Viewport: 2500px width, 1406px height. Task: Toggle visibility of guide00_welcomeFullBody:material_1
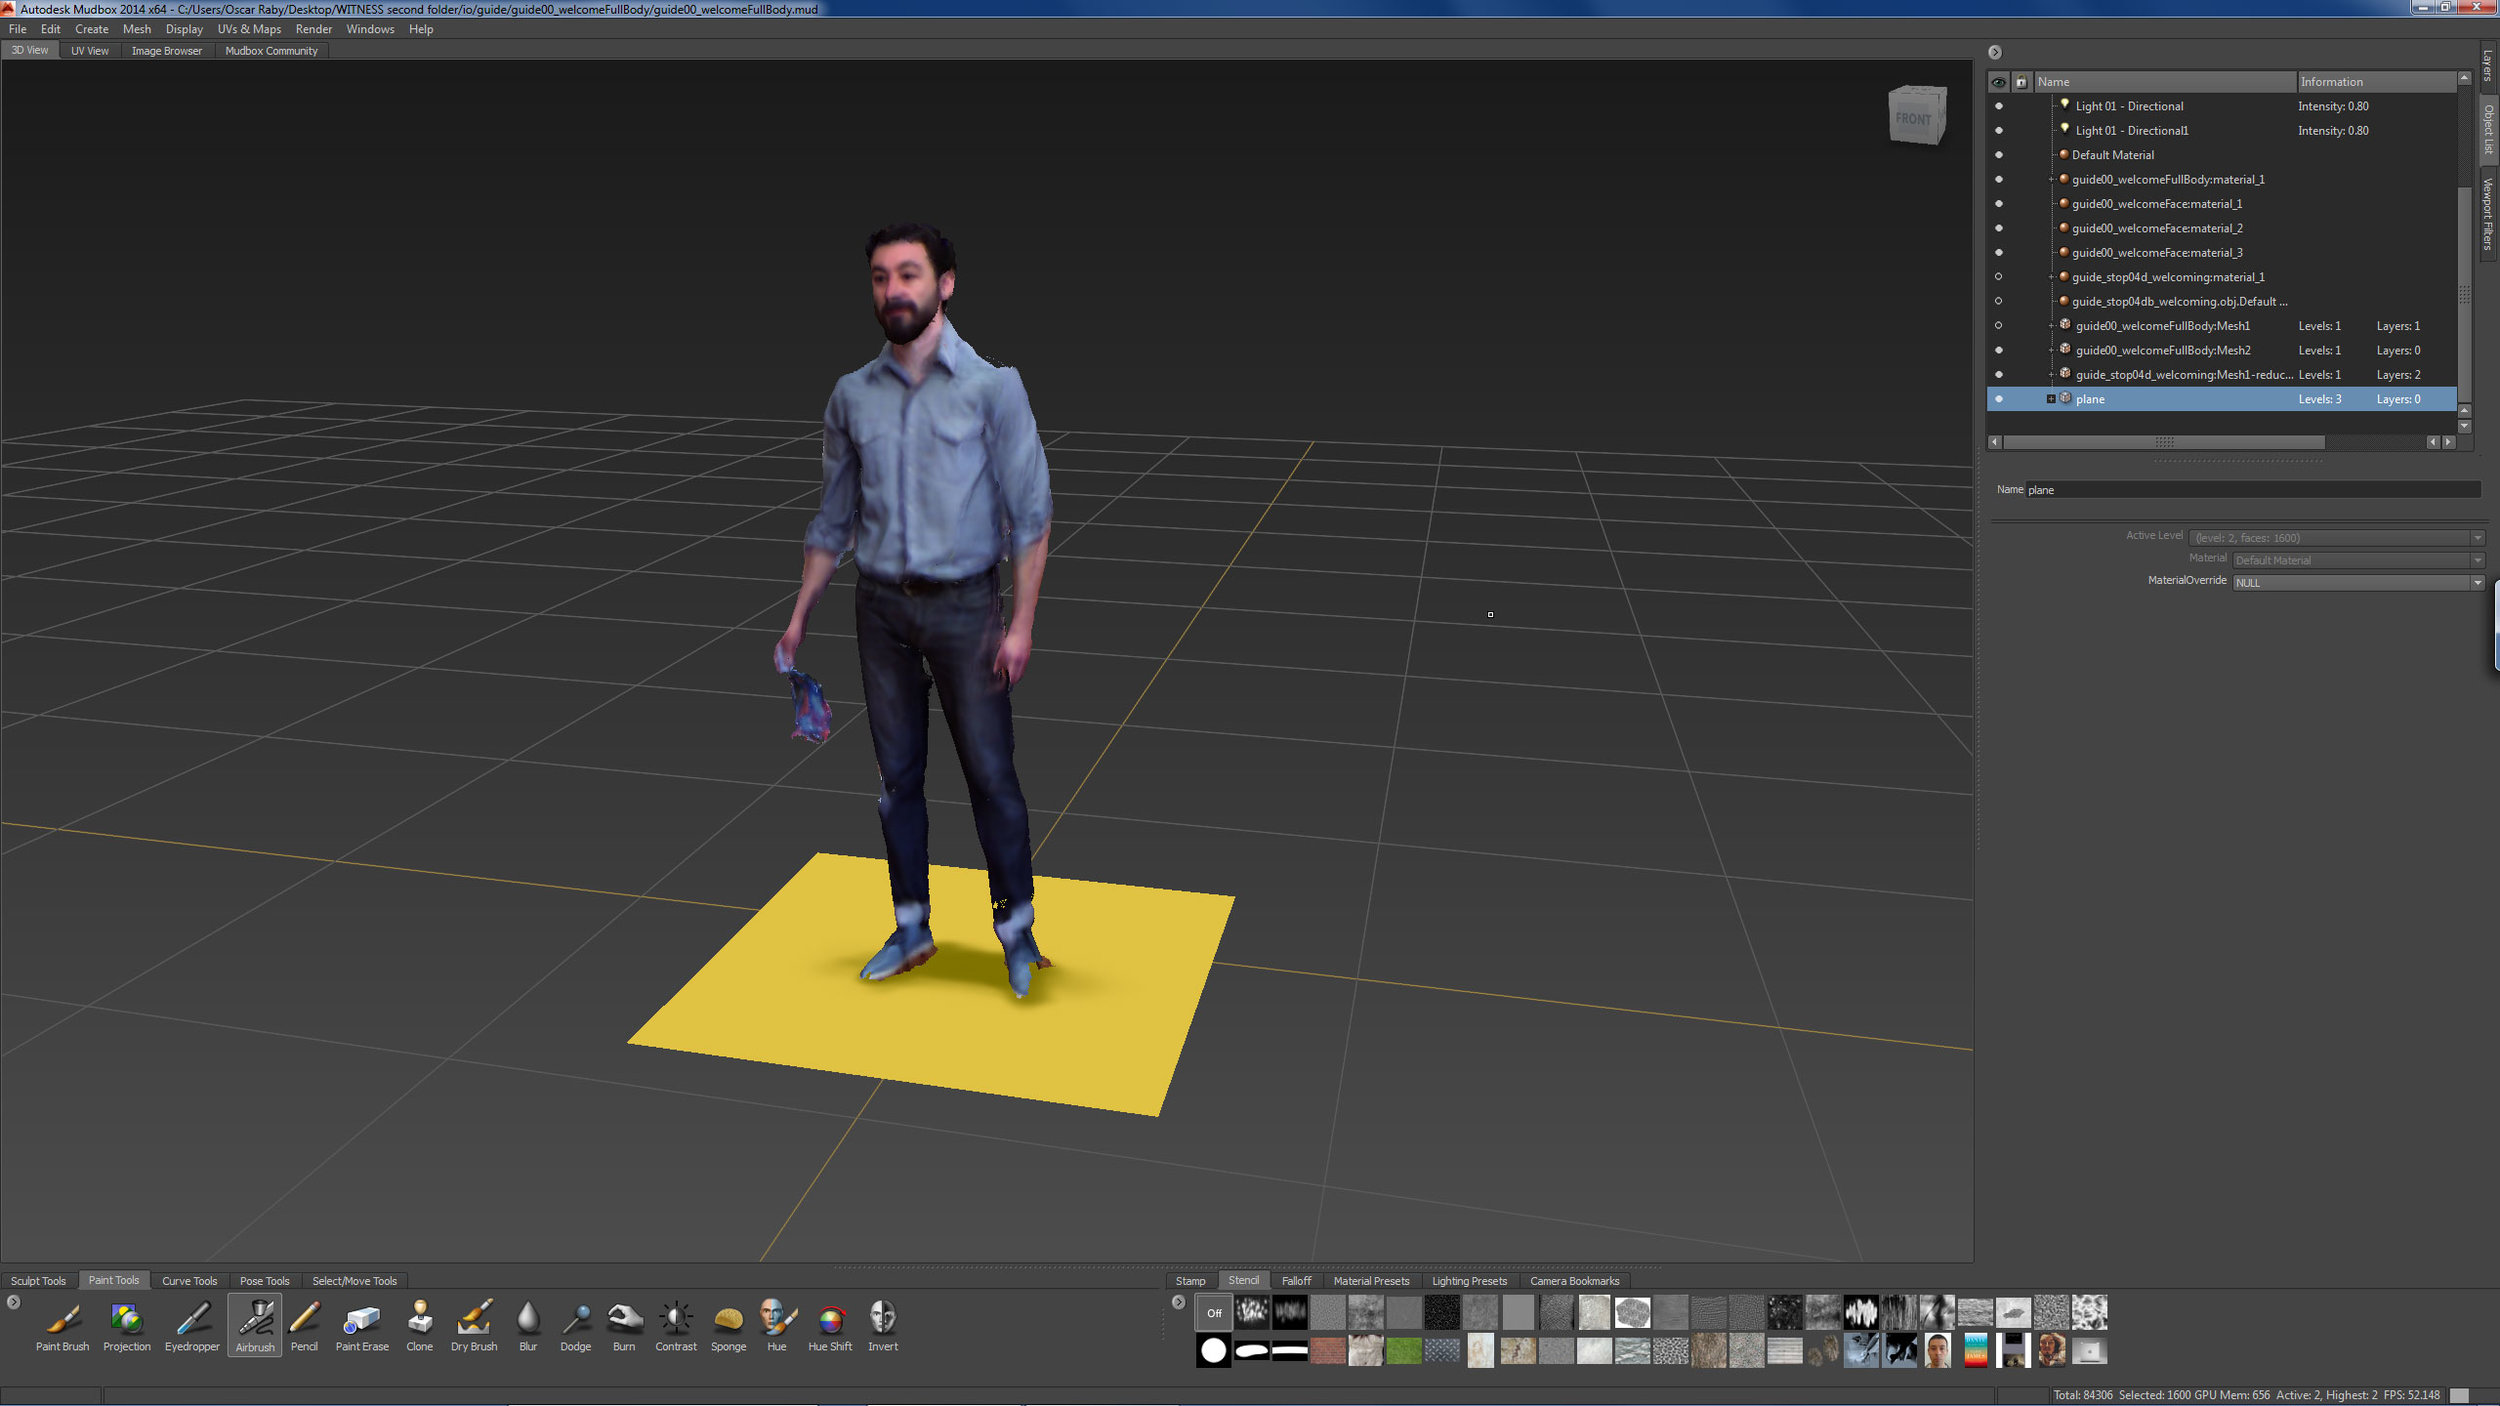pyautogui.click(x=1999, y=179)
